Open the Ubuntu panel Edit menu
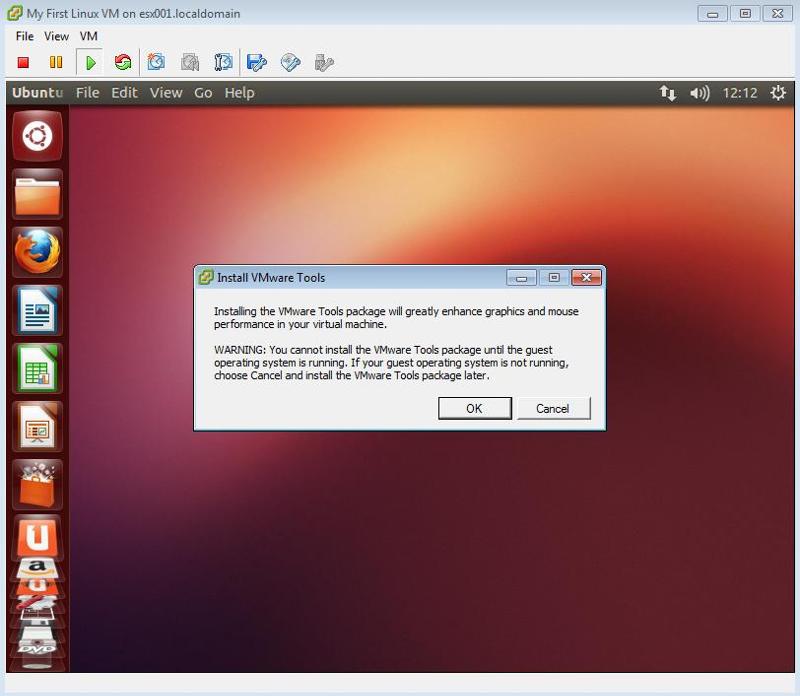This screenshot has height=696, width=800. [x=124, y=93]
